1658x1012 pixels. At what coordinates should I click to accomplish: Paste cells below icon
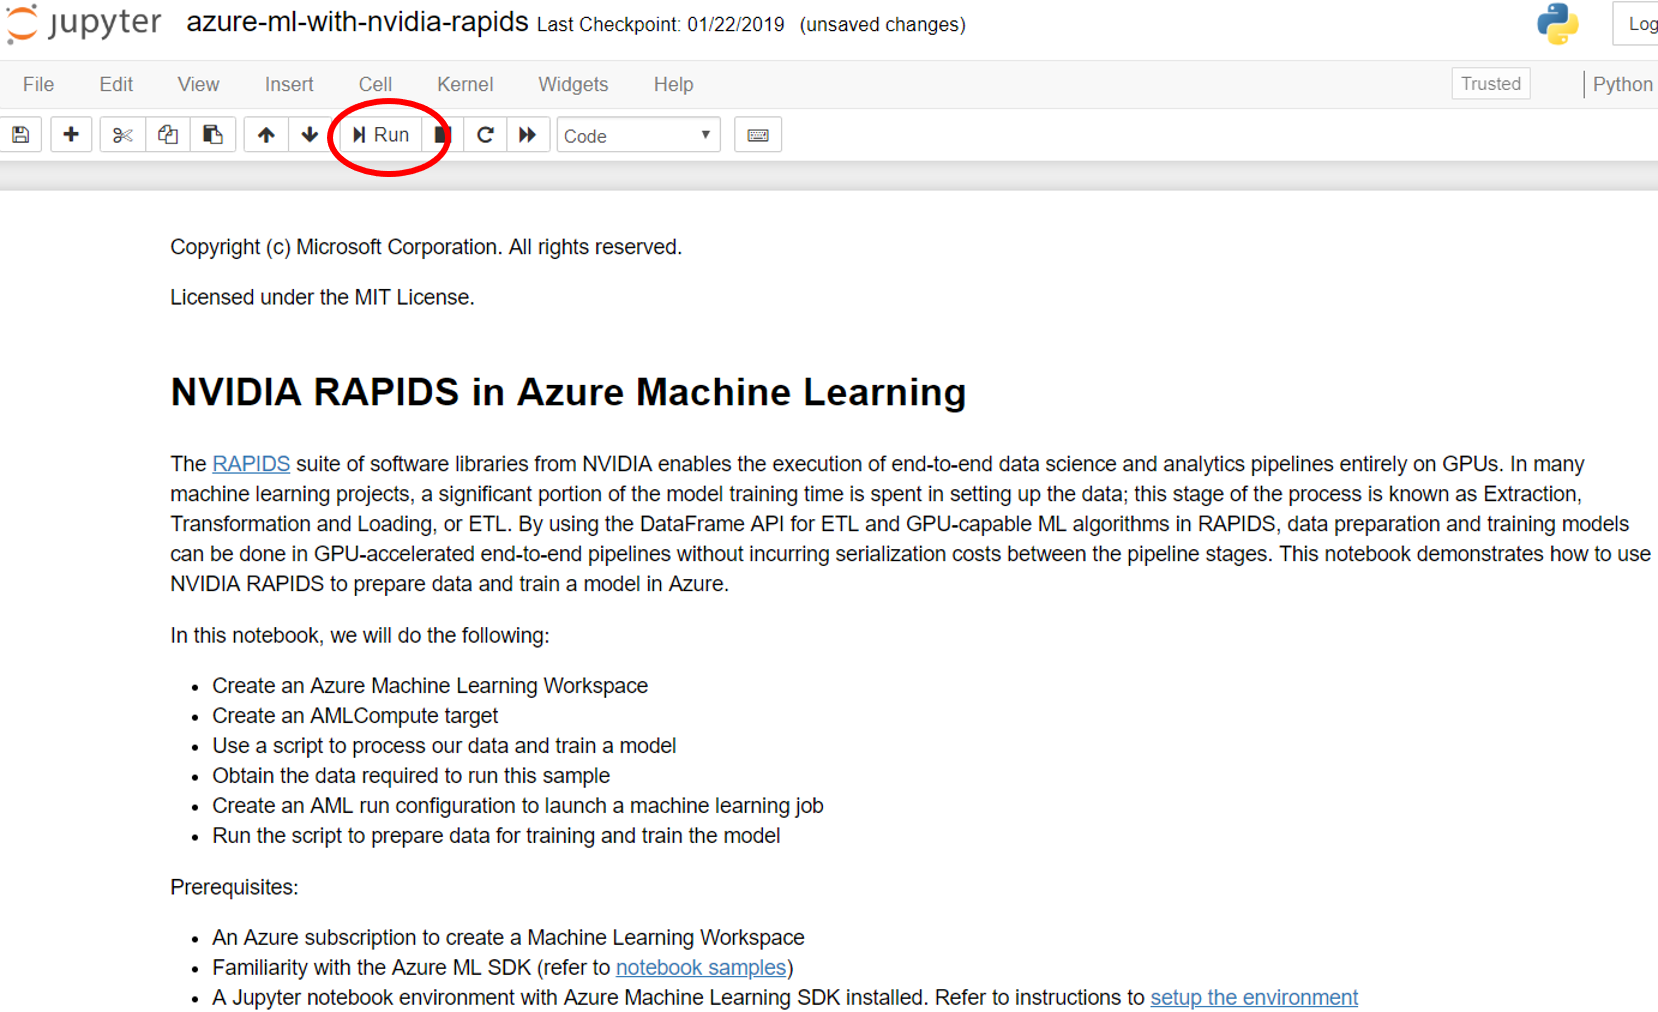tap(213, 135)
